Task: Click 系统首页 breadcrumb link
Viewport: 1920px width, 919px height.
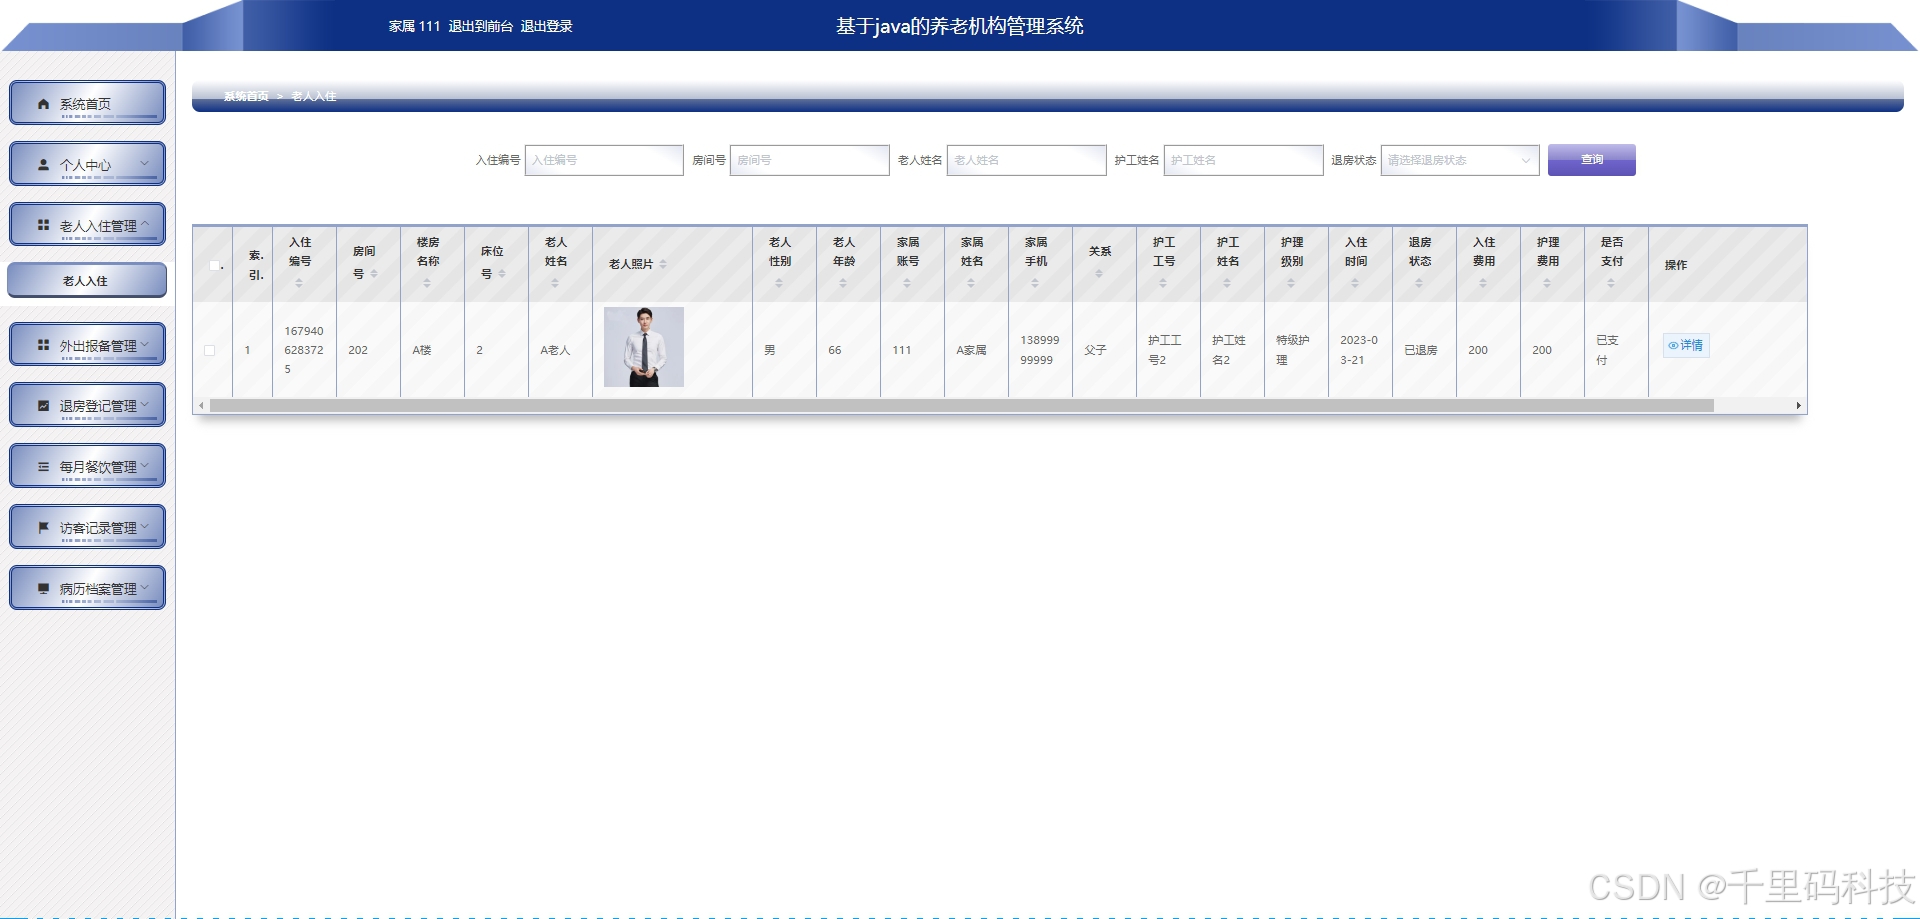Action: pyautogui.click(x=246, y=96)
